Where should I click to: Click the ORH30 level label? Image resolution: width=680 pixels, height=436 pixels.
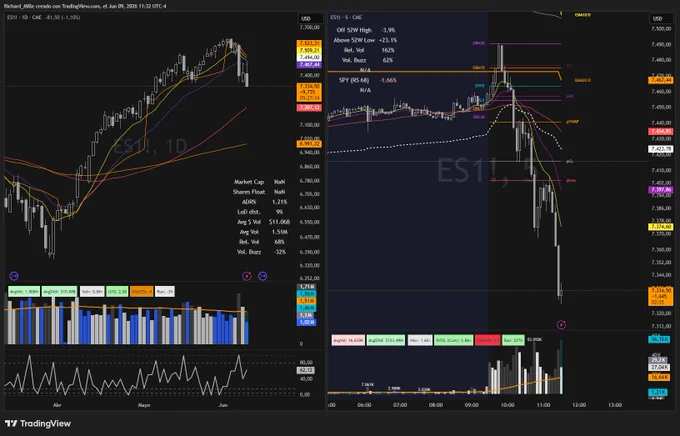(478, 44)
